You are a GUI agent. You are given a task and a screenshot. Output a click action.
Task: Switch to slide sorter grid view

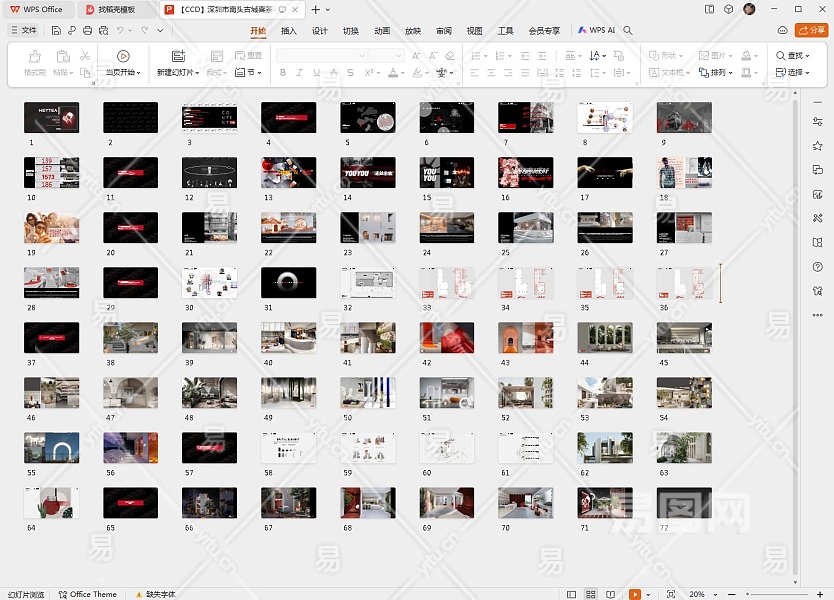(591, 594)
